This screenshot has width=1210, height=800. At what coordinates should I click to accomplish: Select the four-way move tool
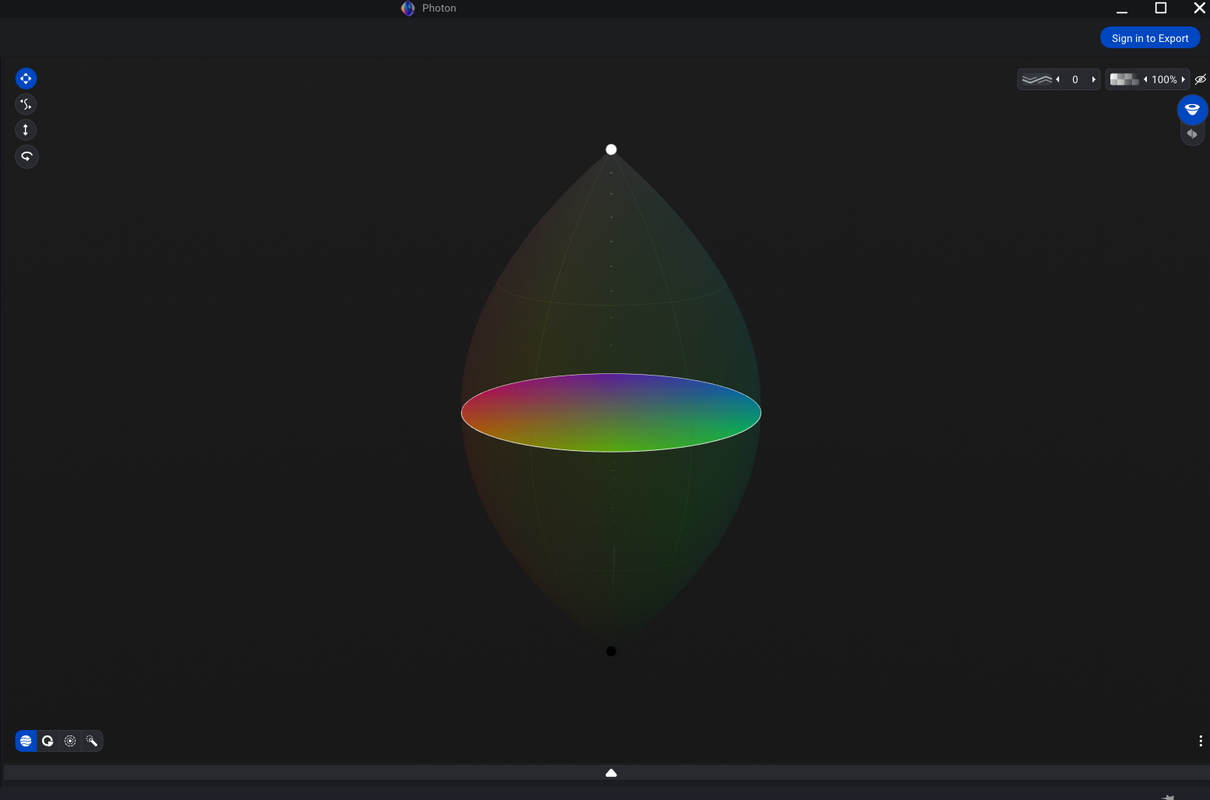26,78
